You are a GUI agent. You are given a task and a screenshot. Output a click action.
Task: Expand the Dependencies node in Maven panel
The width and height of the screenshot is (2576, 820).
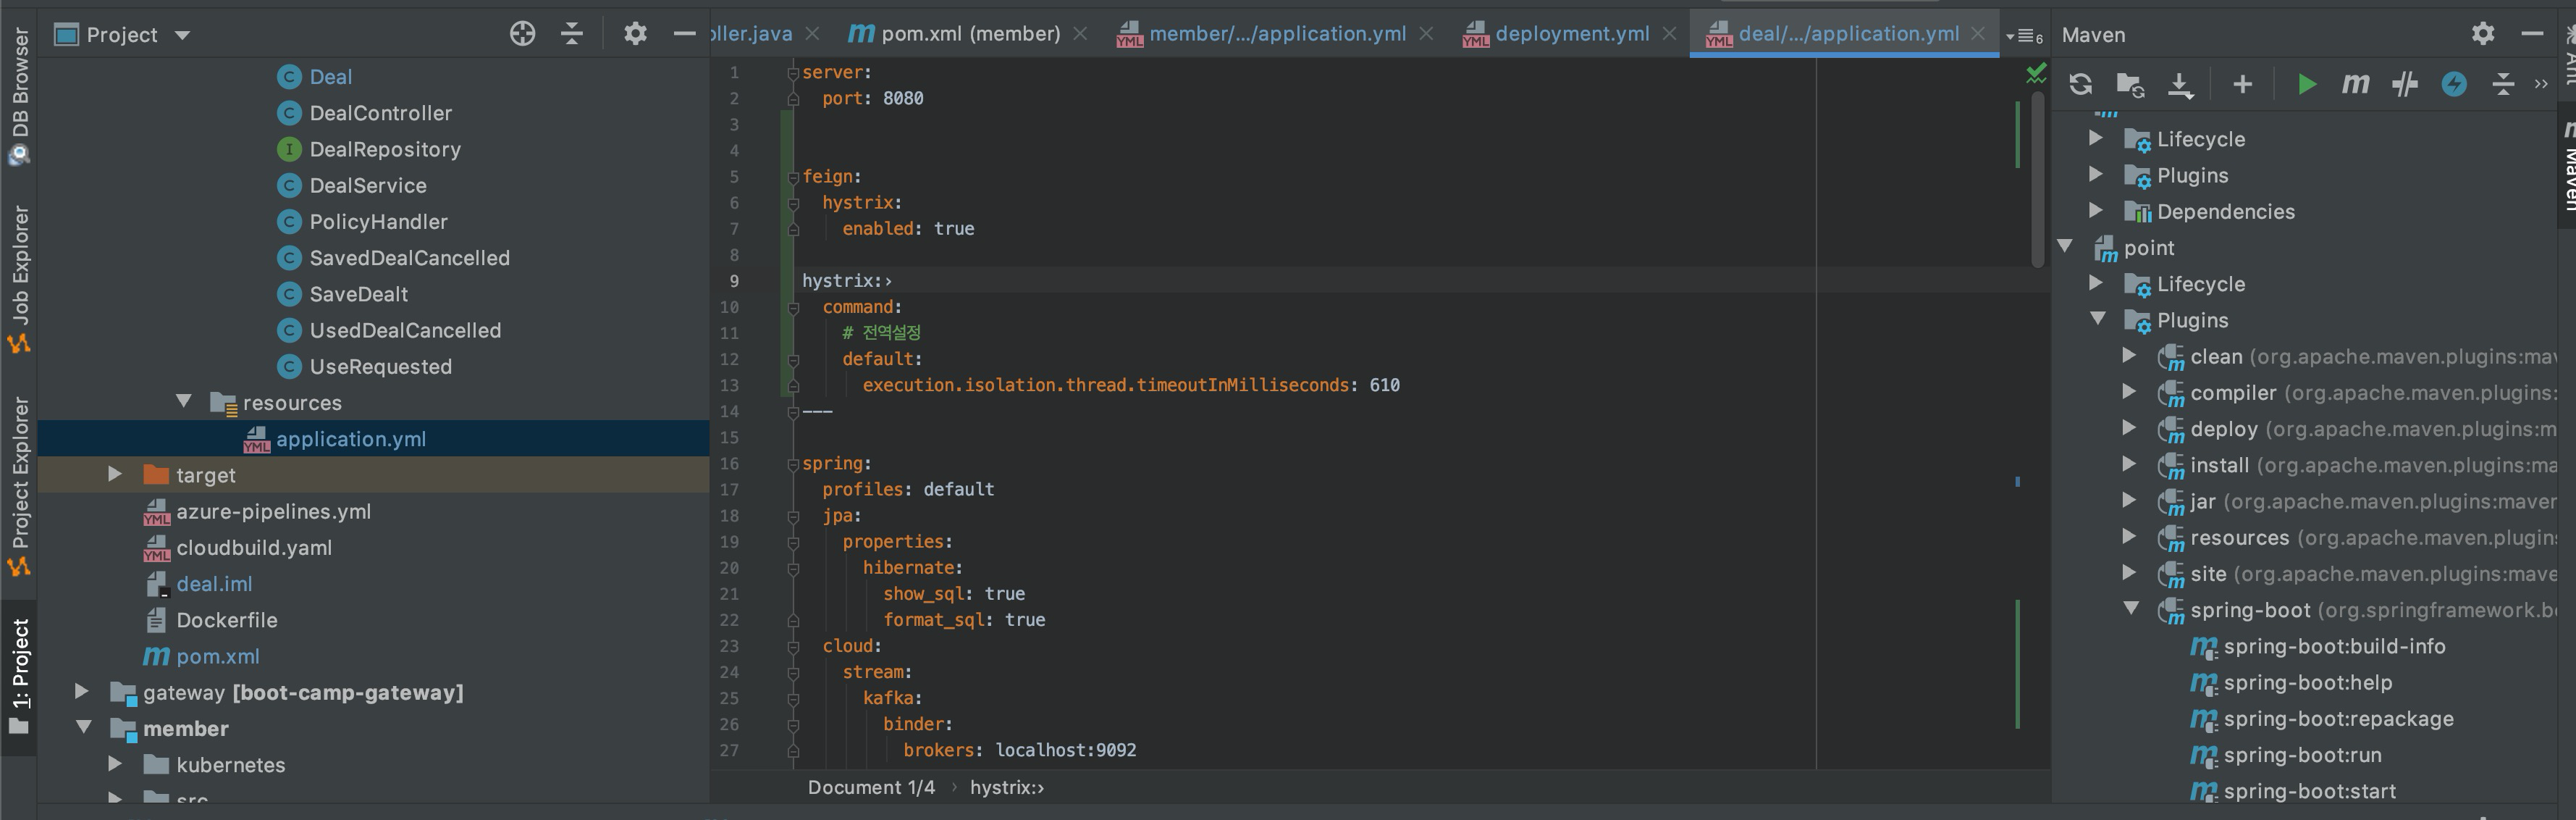(2096, 211)
